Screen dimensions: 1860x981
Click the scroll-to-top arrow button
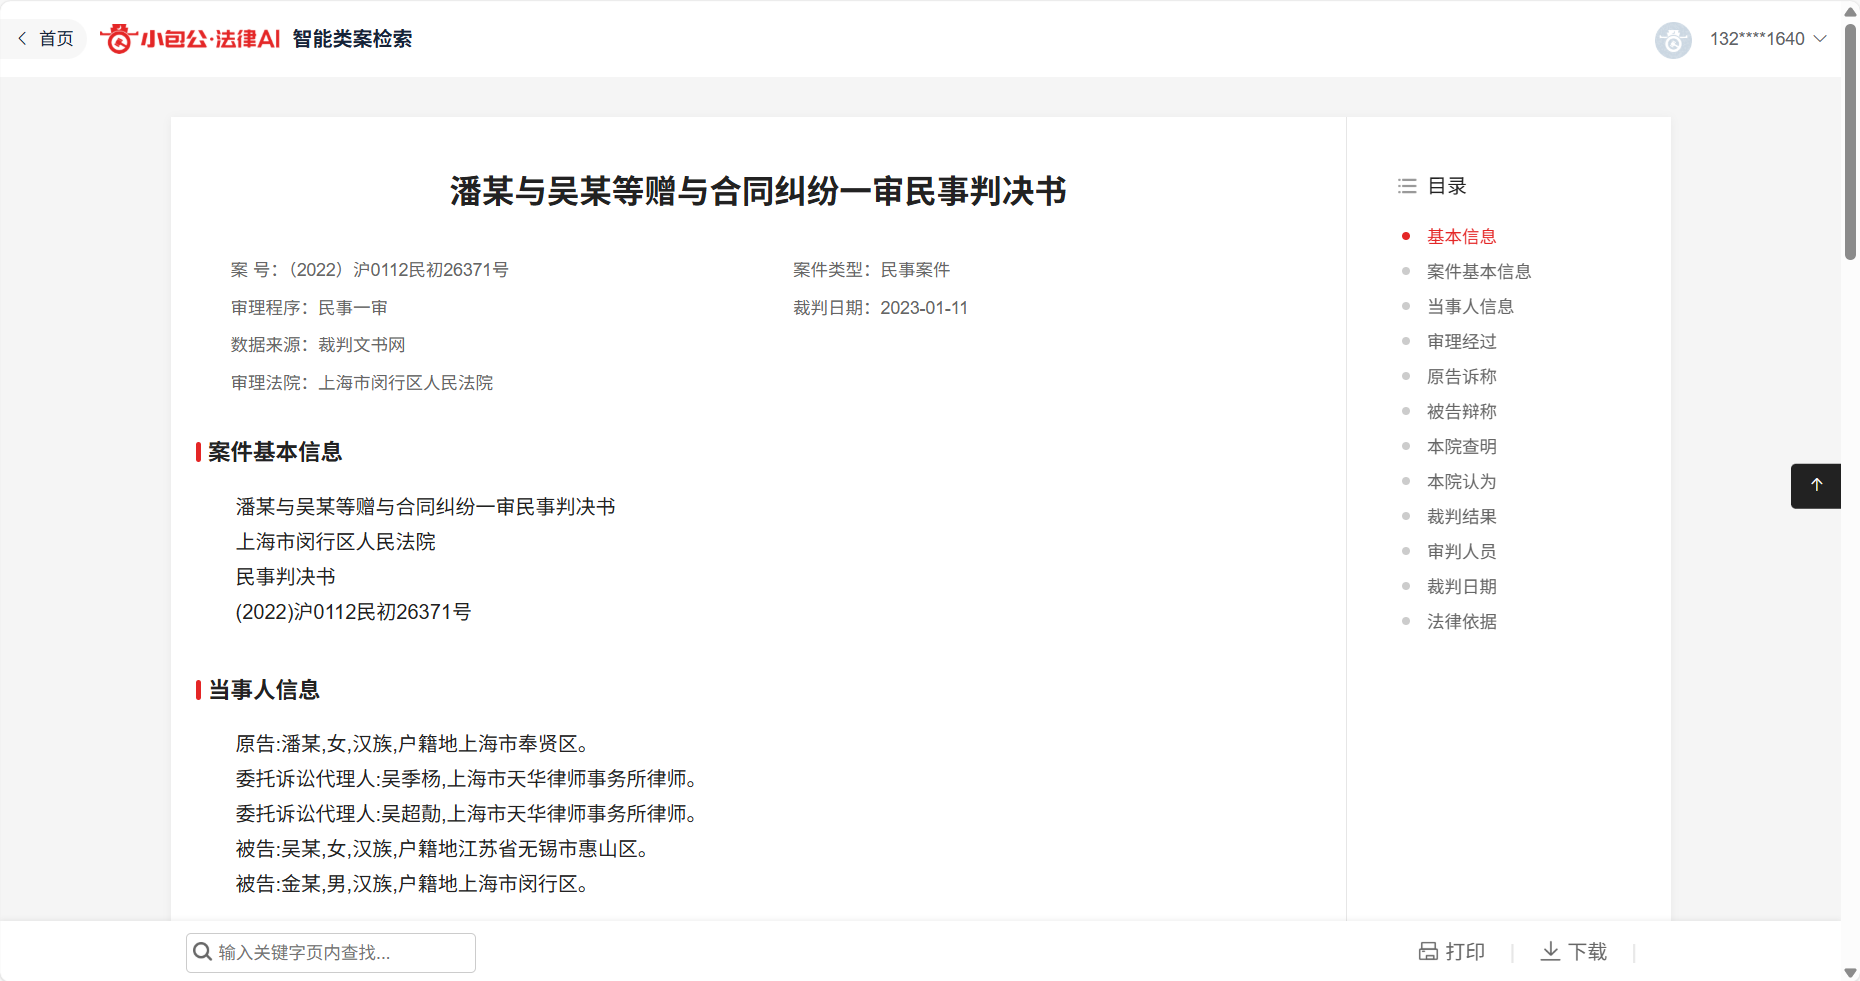1816,486
